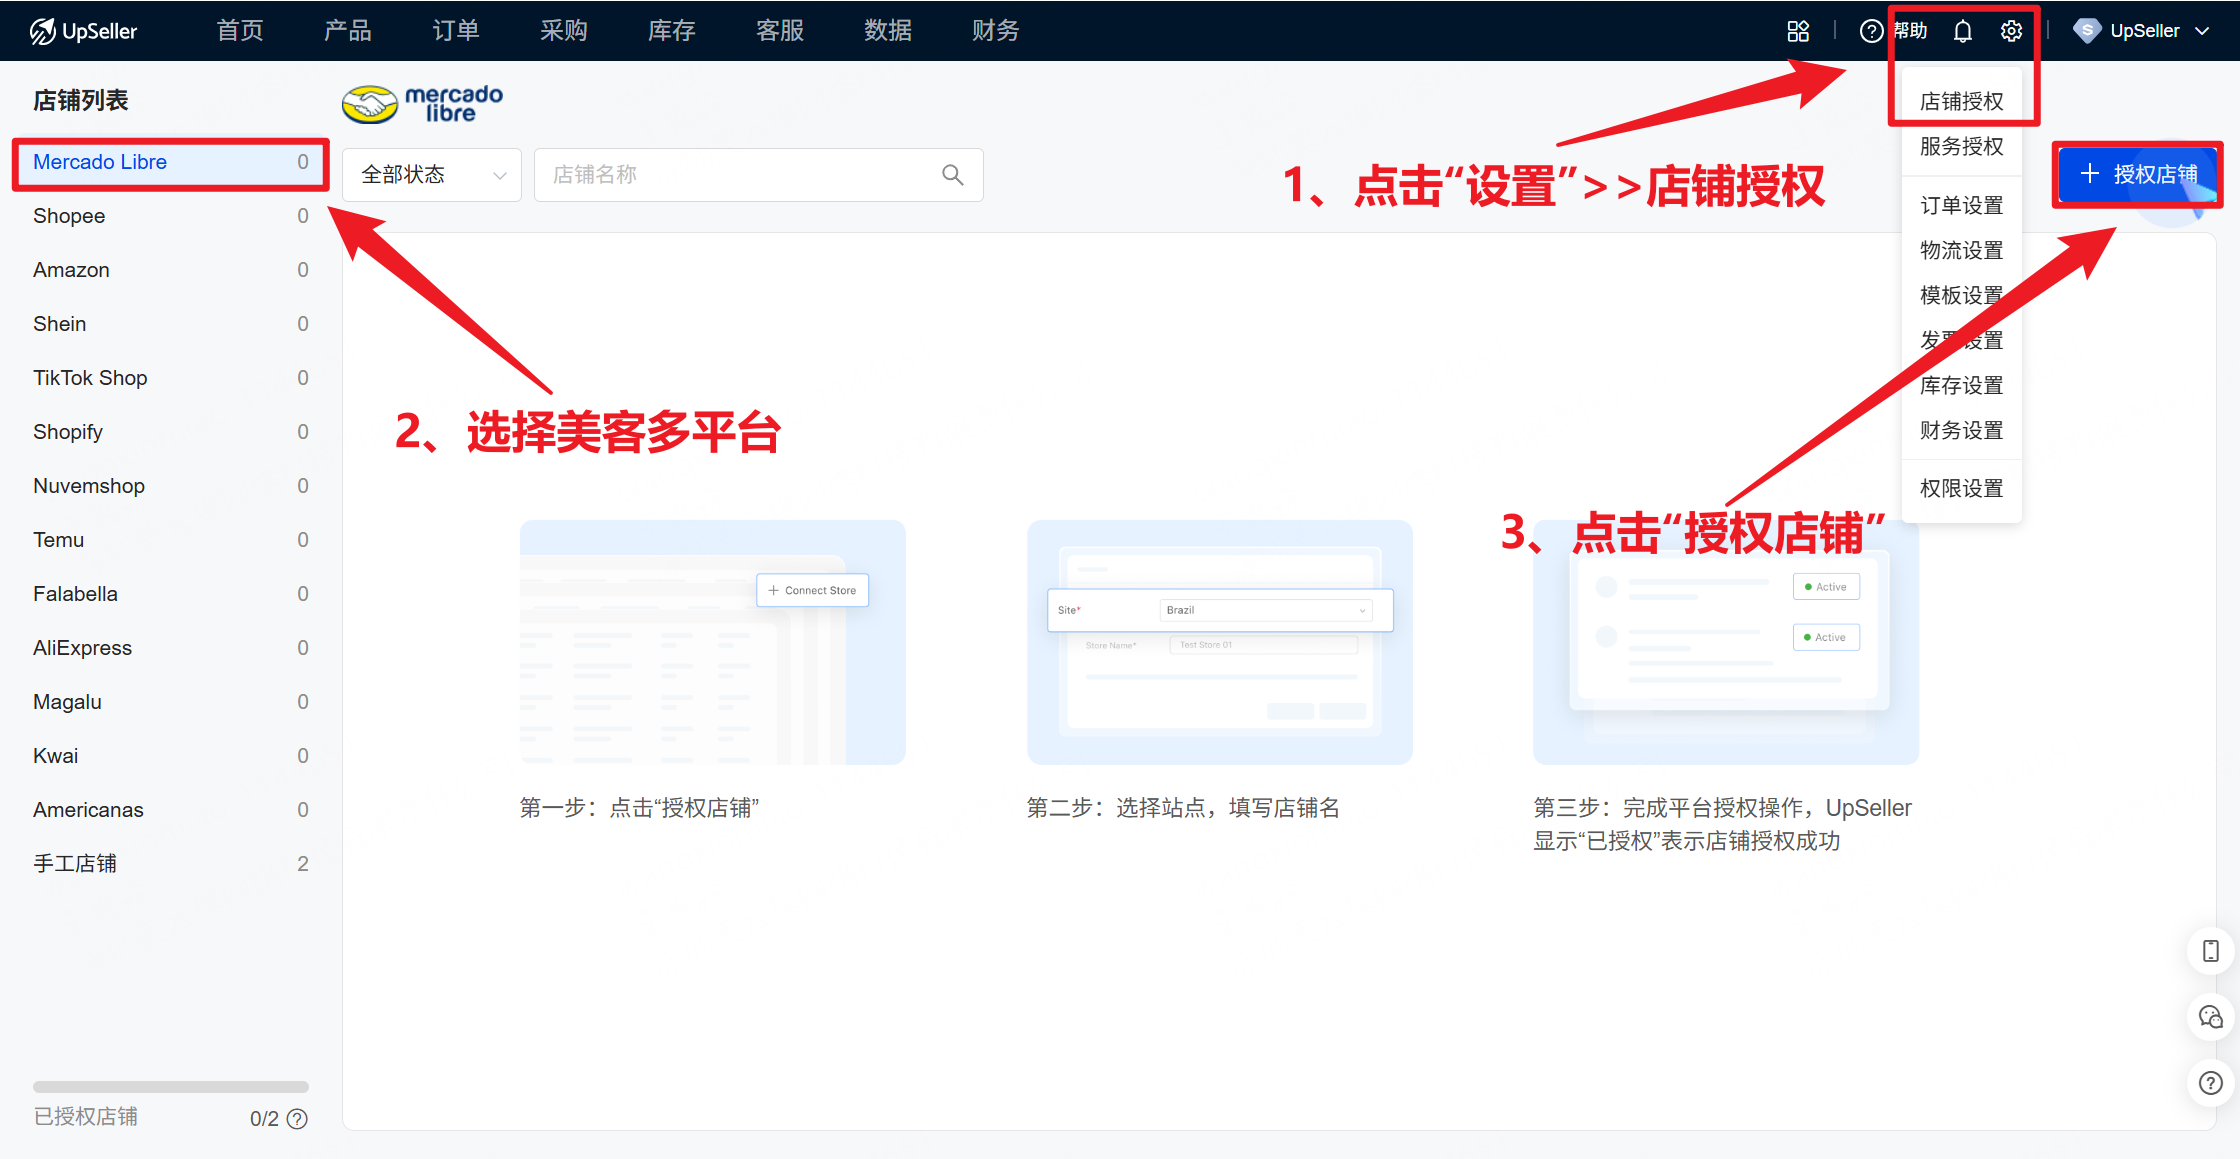This screenshot has width=2240, height=1159.
Task: Open the 订单 top navigation menu
Action: click(456, 31)
